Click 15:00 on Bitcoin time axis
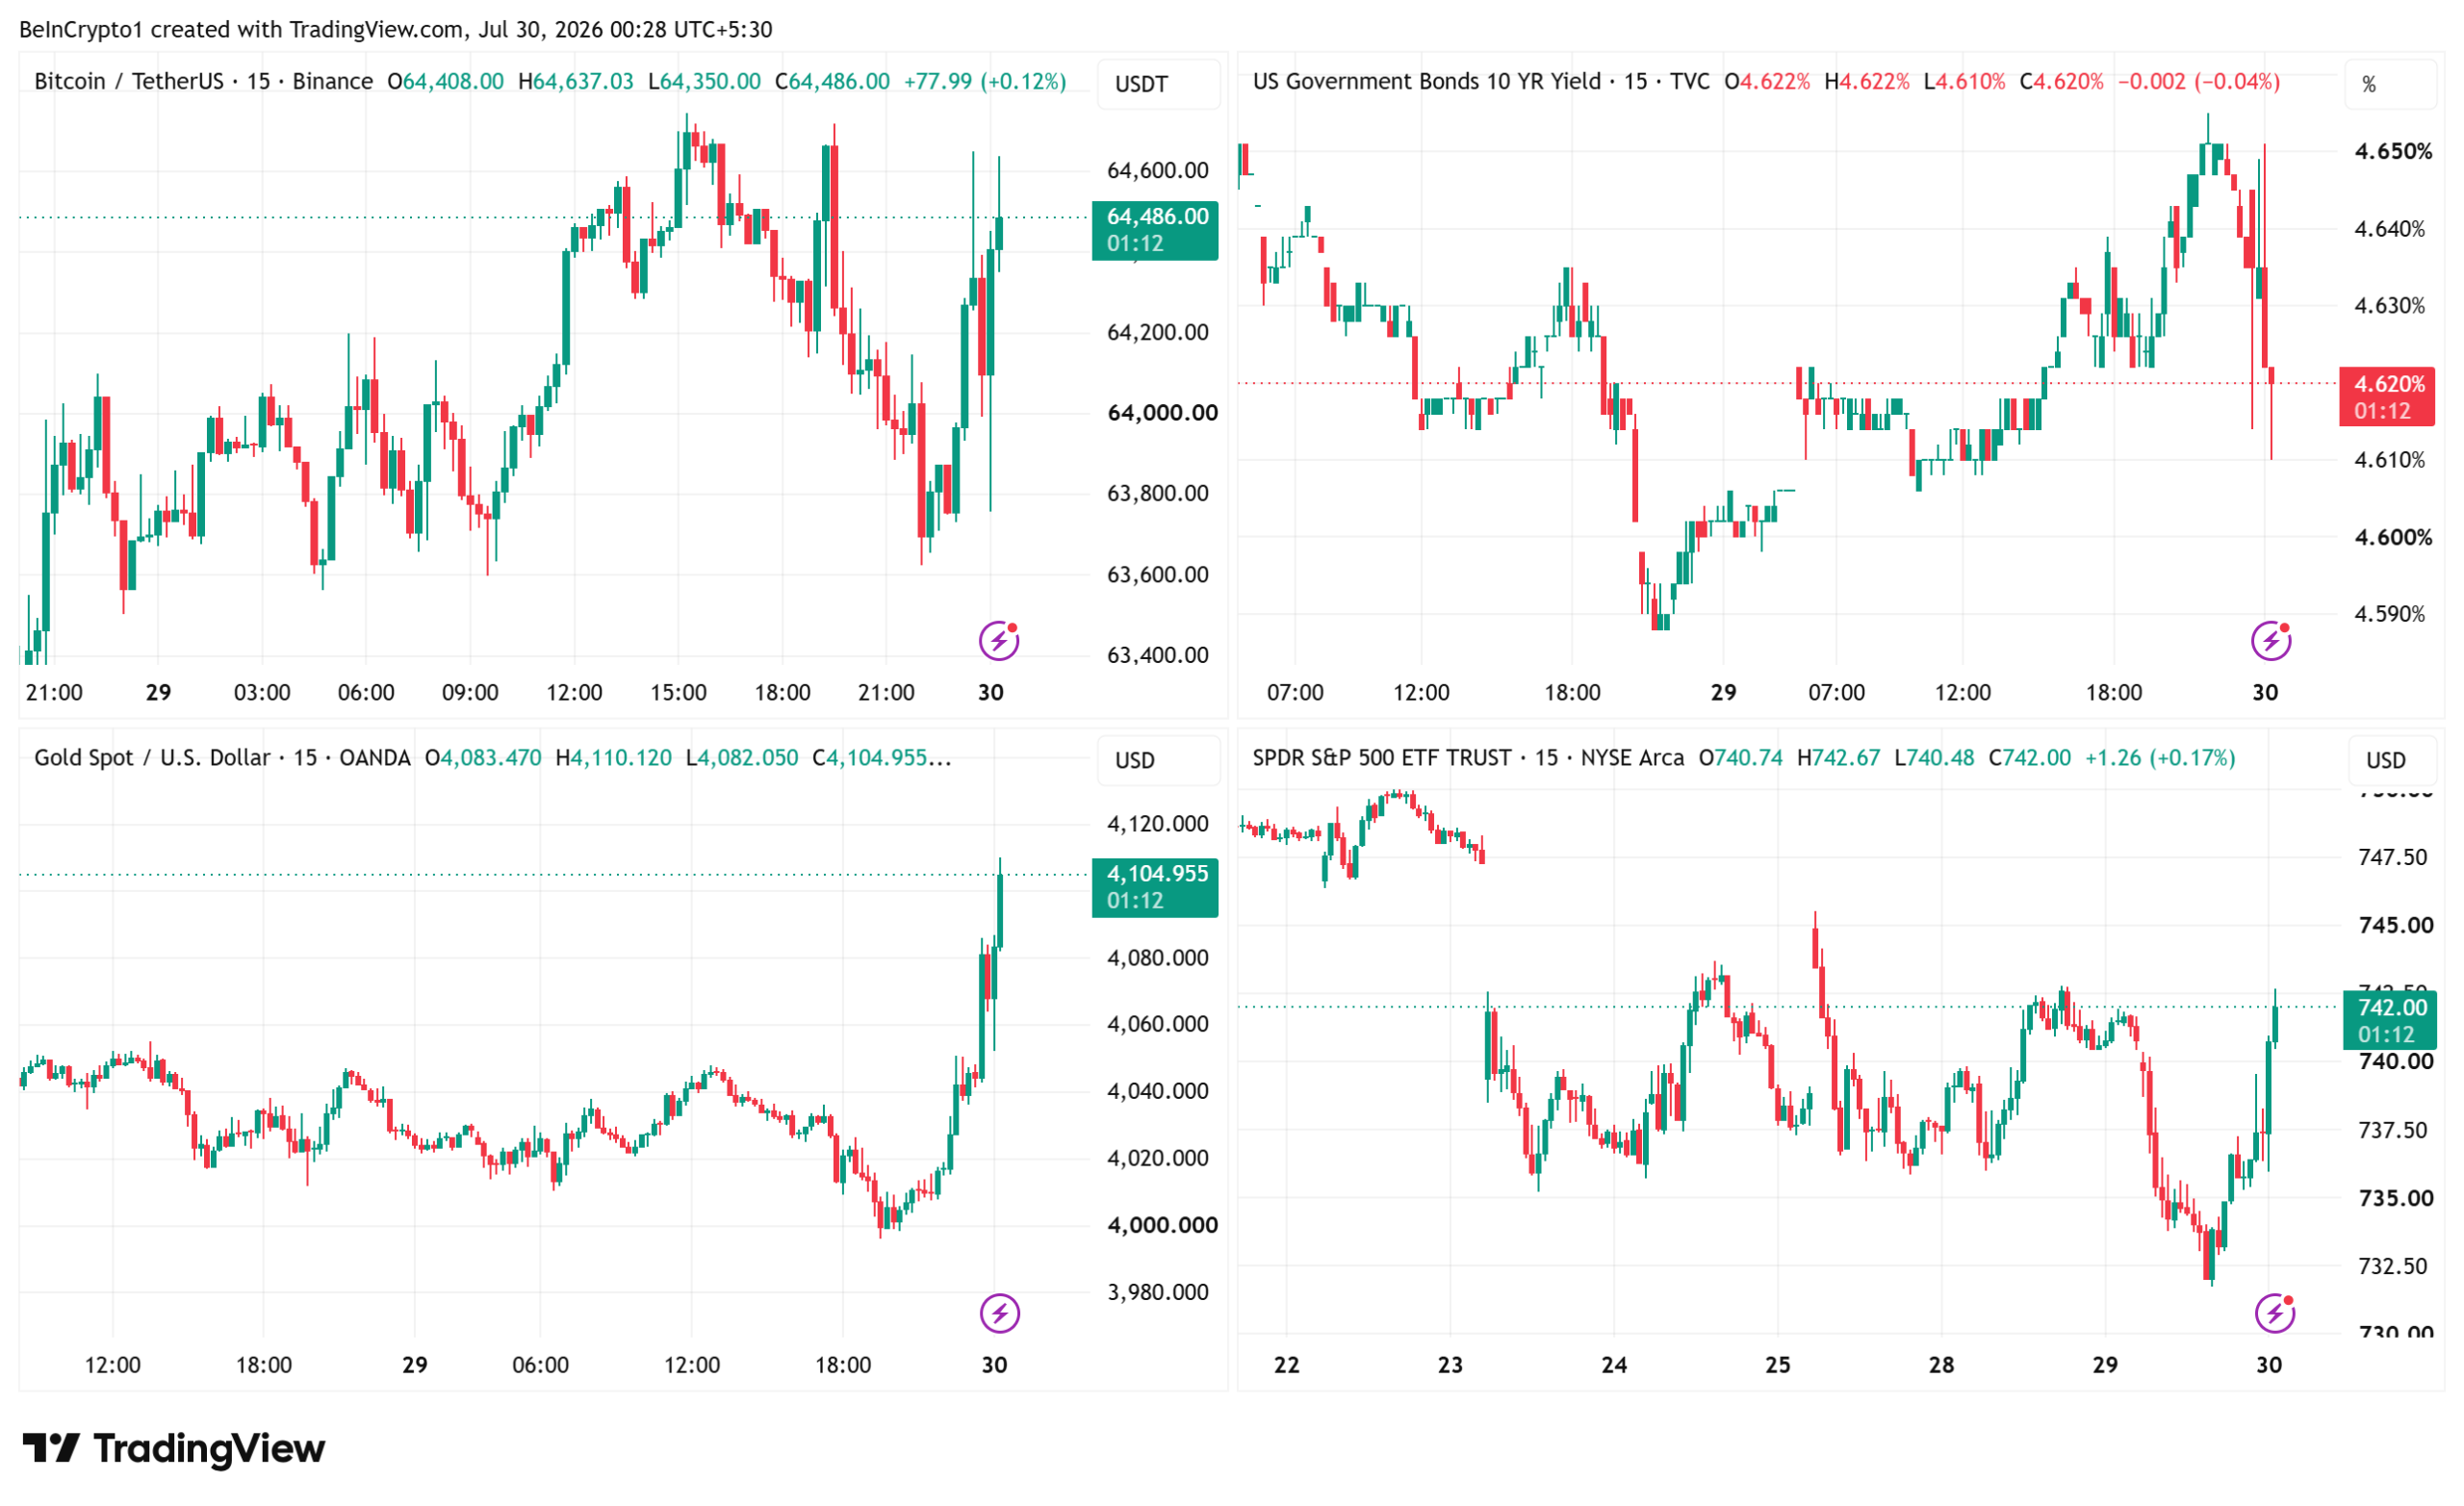Viewport: 2464px width, 1506px height. [x=678, y=692]
